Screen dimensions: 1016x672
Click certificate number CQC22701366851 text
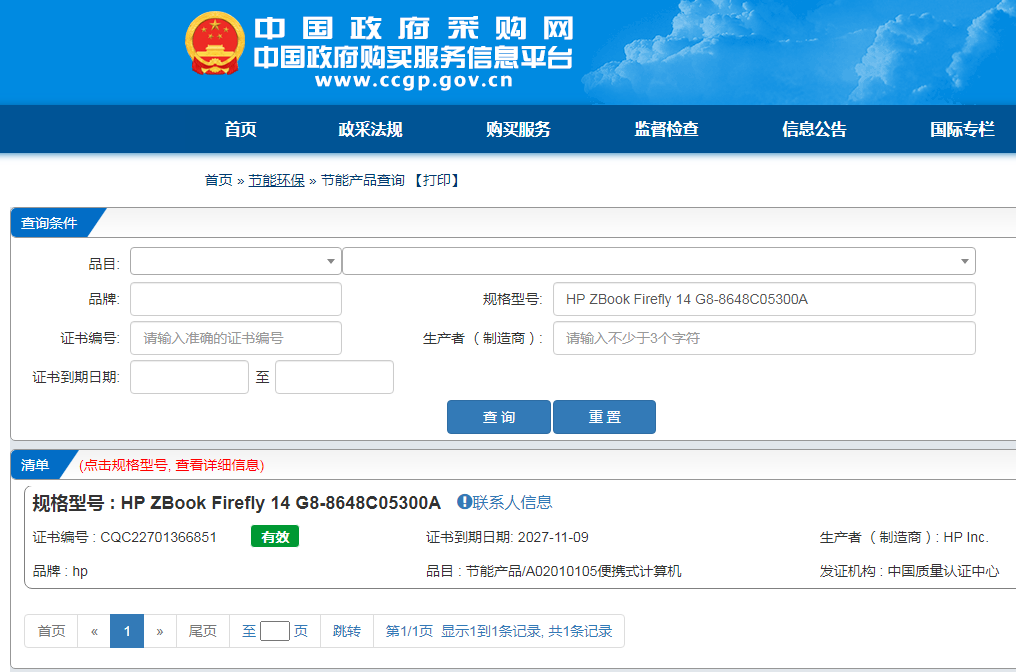tap(158, 537)
